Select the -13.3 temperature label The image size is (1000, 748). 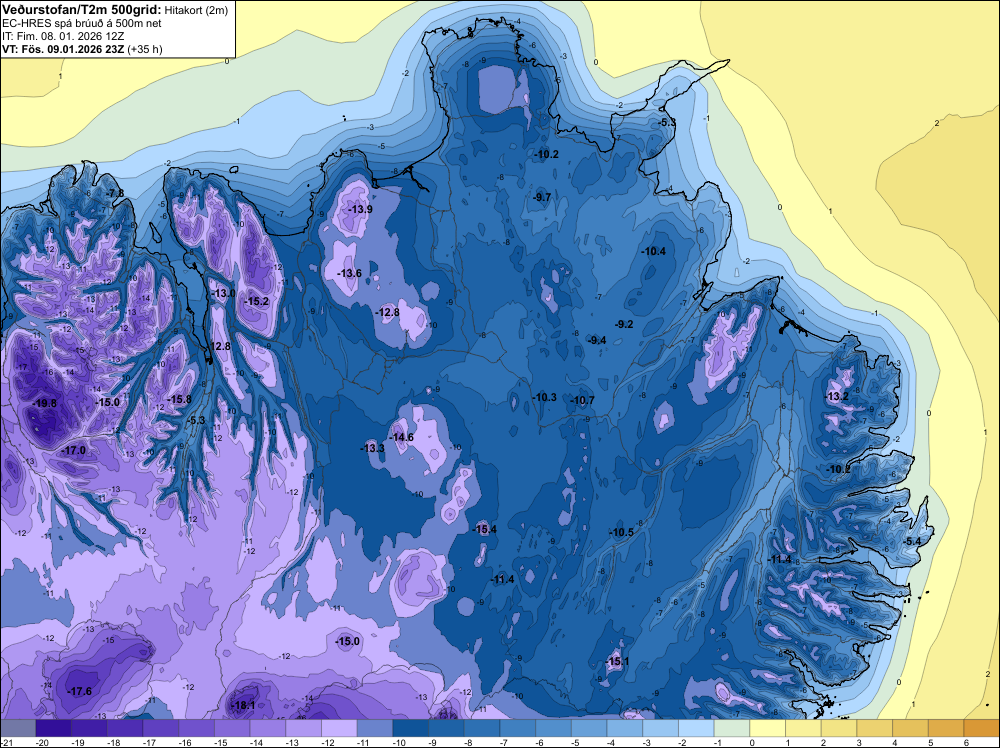pos(372,448)
